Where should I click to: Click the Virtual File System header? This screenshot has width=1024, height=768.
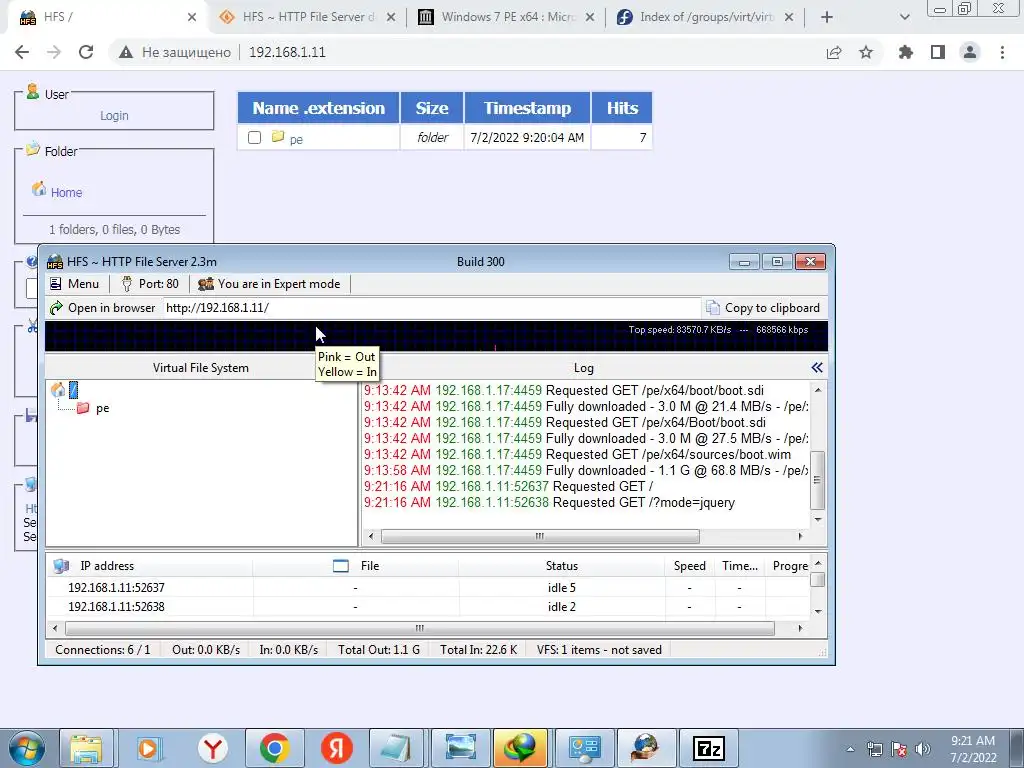(x=200, y=368)
